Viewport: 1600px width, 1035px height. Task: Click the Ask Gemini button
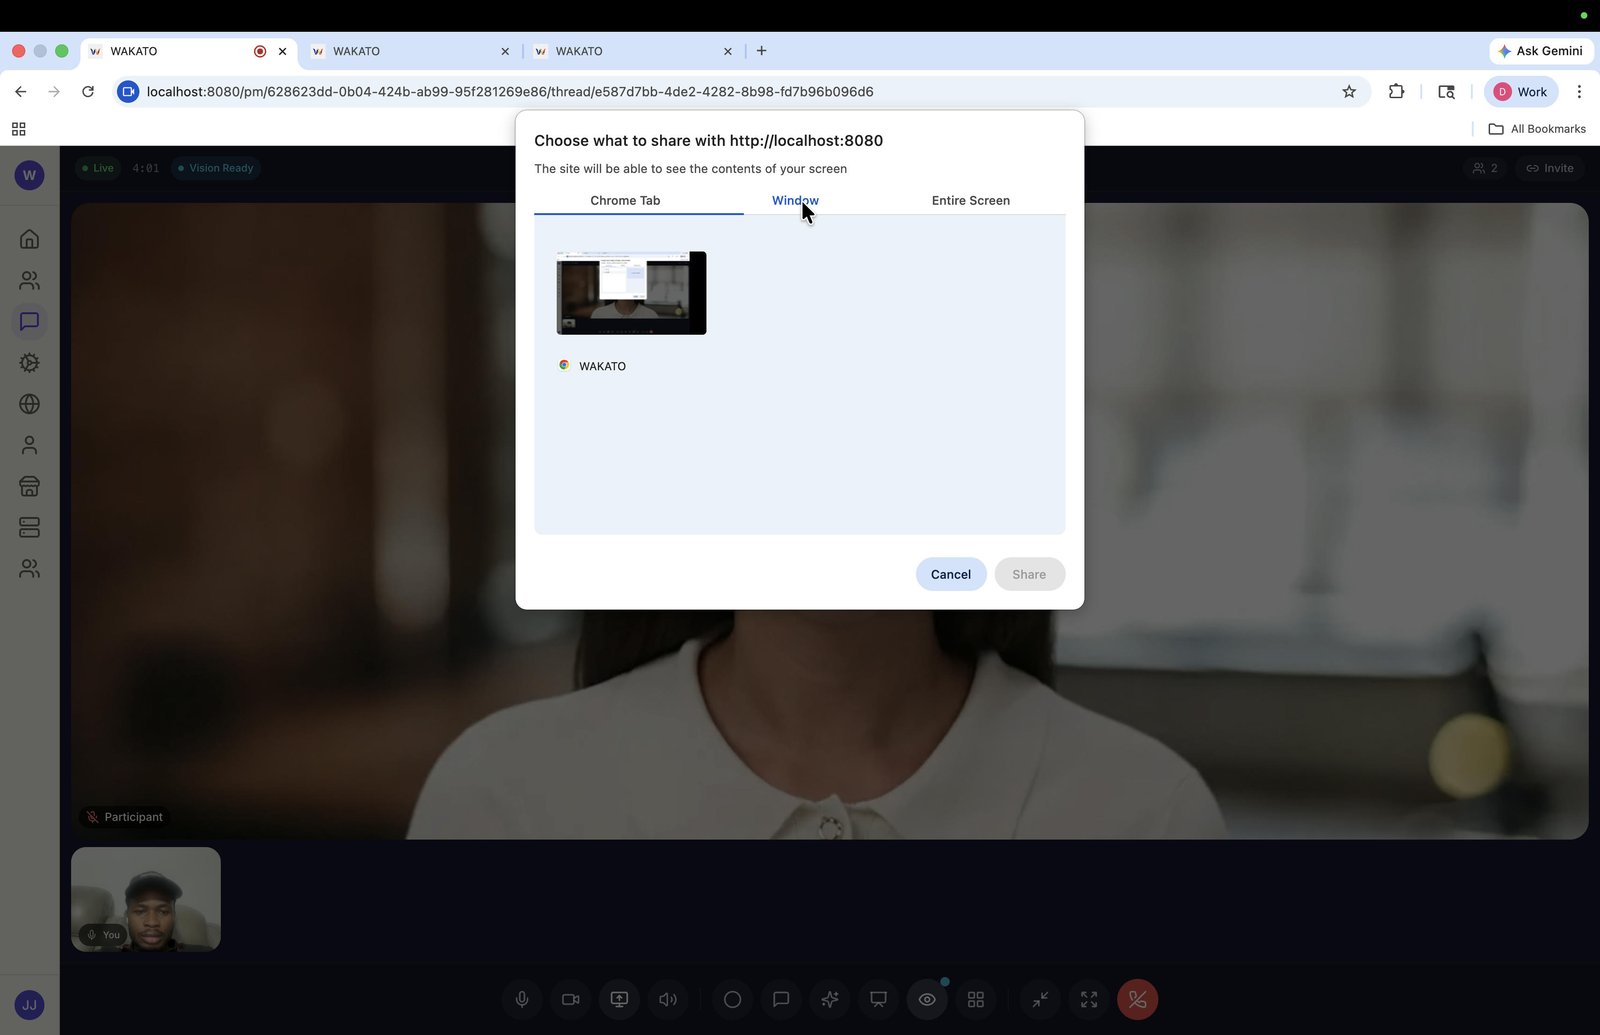pos(1540,51)
